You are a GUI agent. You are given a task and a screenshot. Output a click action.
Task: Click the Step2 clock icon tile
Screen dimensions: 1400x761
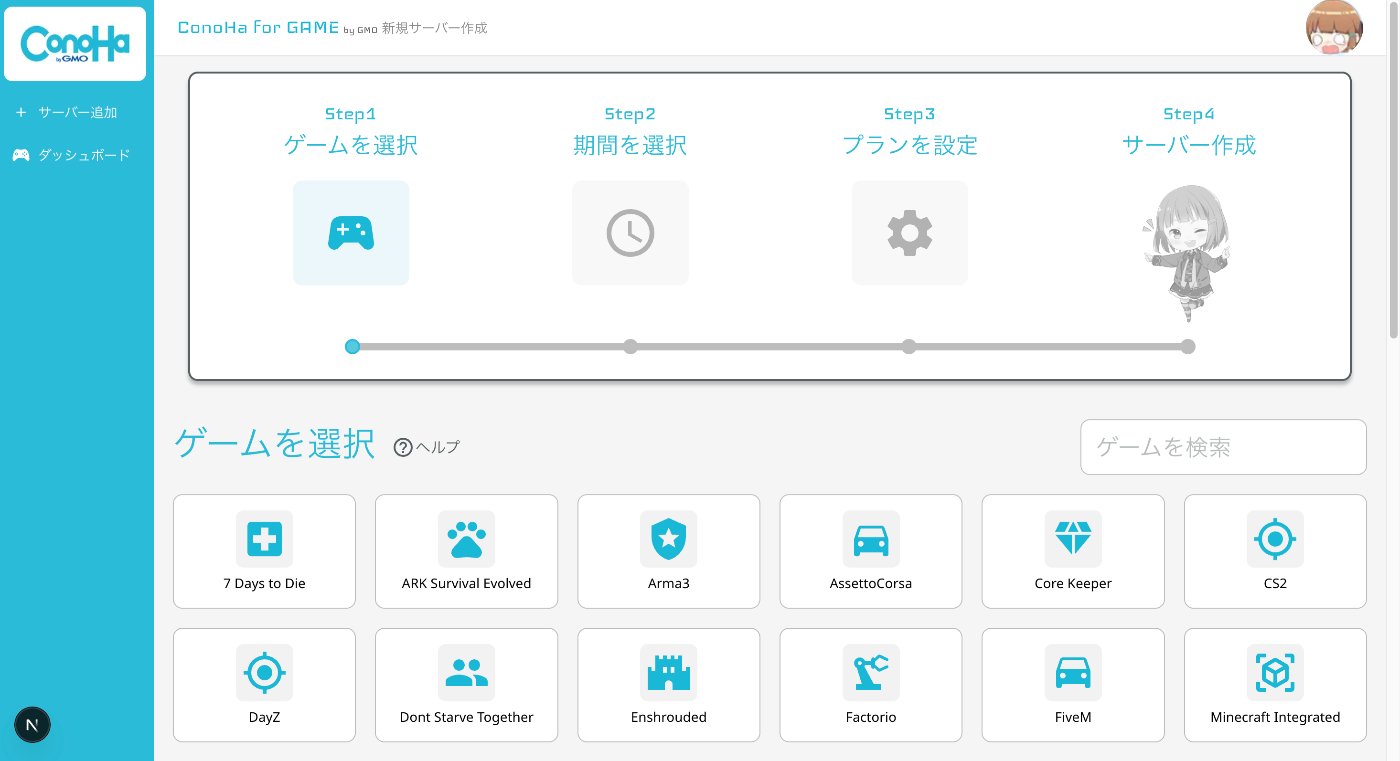[x=630, y=233]
